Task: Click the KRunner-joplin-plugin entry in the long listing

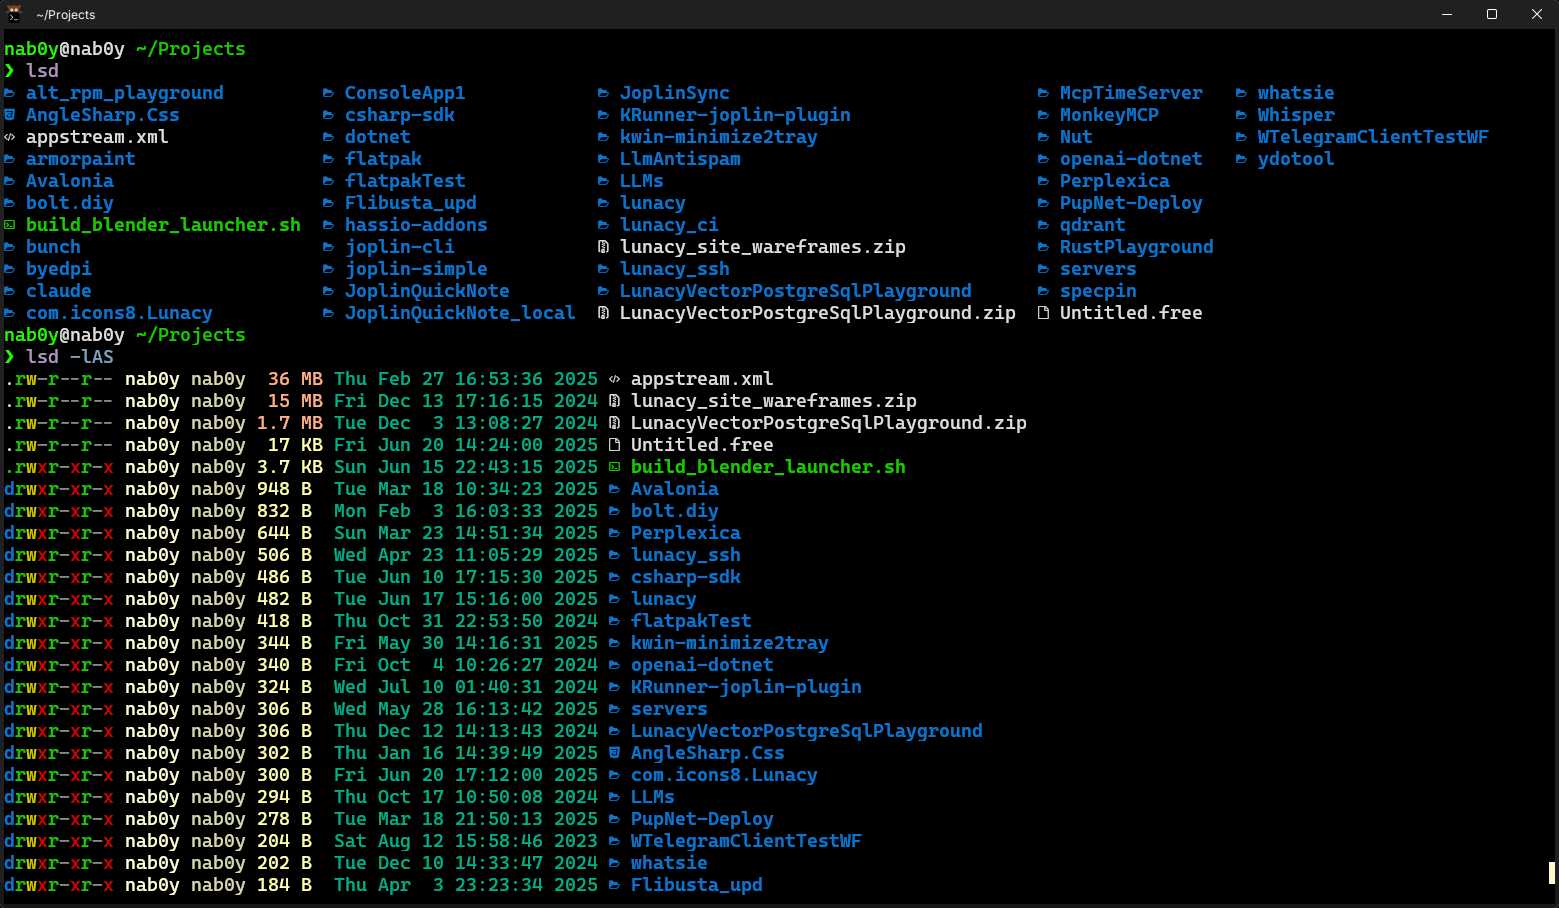Action: (x=746, y=687)
